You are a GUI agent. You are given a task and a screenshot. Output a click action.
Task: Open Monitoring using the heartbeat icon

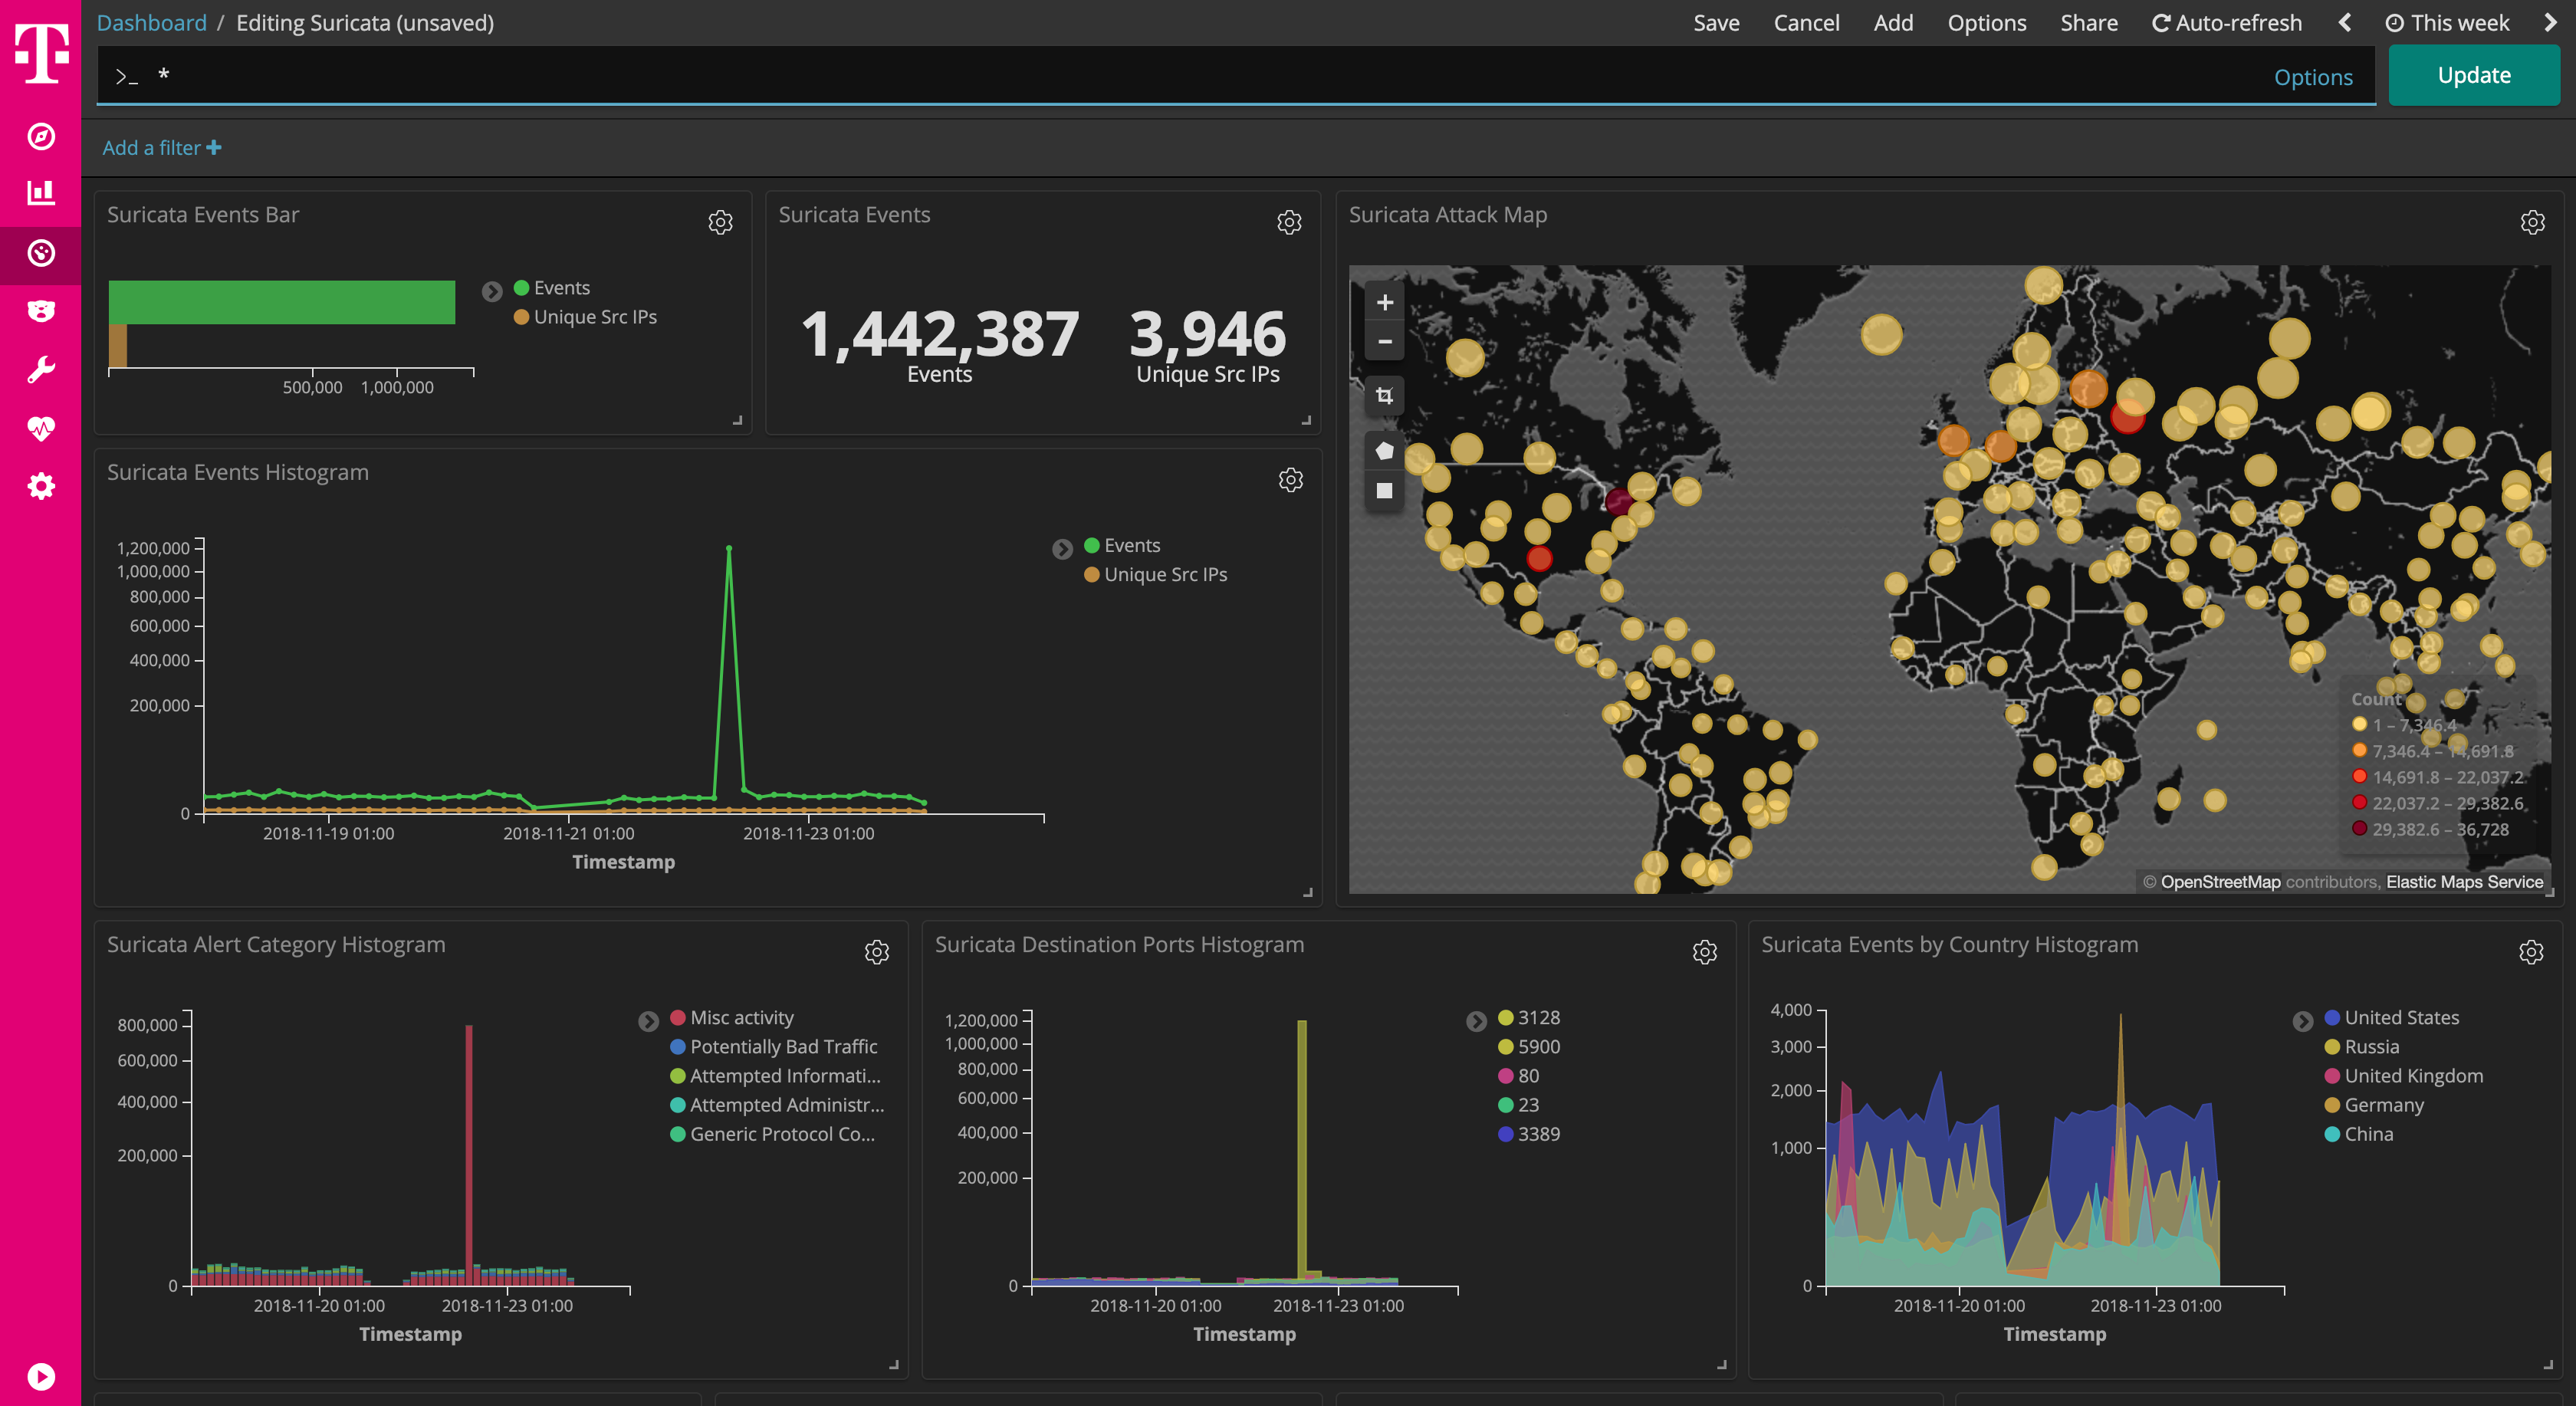[x=40, y=427]
